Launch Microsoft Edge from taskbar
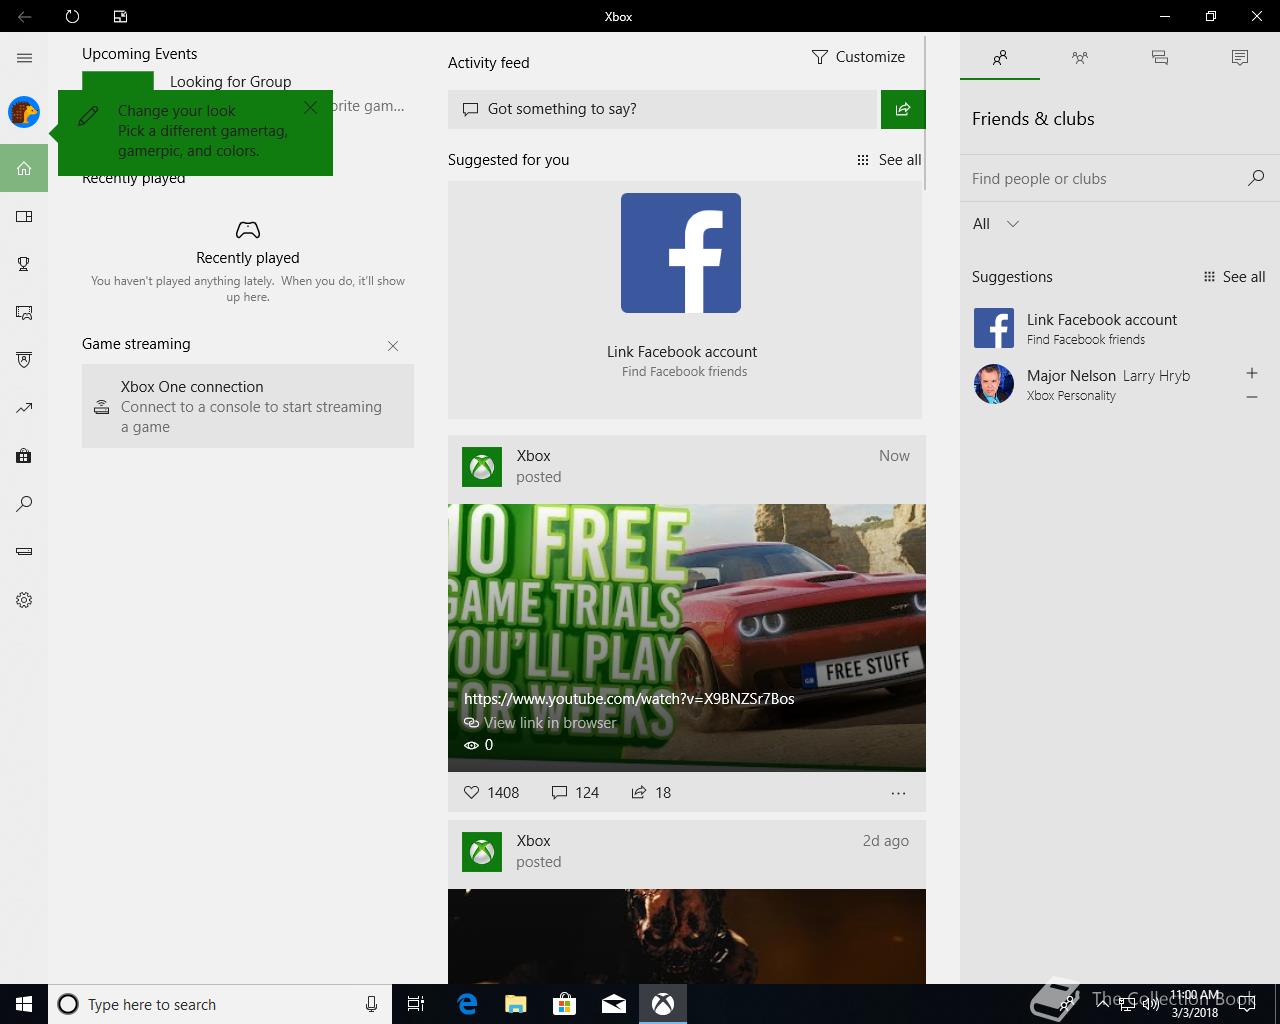This screenshot has width=1280, height=1024. [466, 1004]
